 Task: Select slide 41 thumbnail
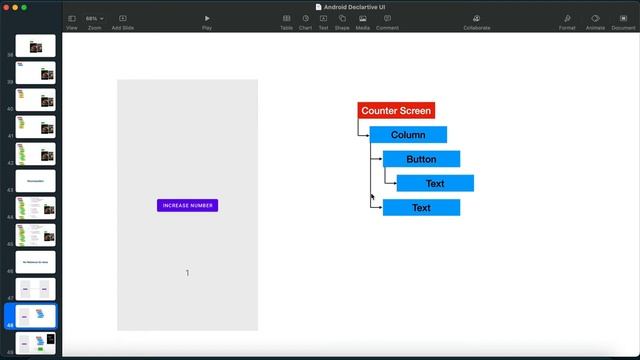(36, 127)
